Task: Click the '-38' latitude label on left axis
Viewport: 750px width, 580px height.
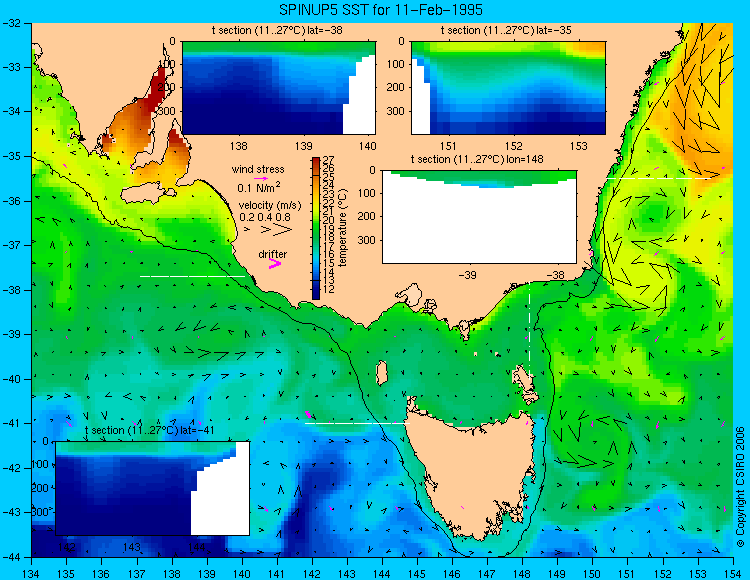Action: coord(12,290)
